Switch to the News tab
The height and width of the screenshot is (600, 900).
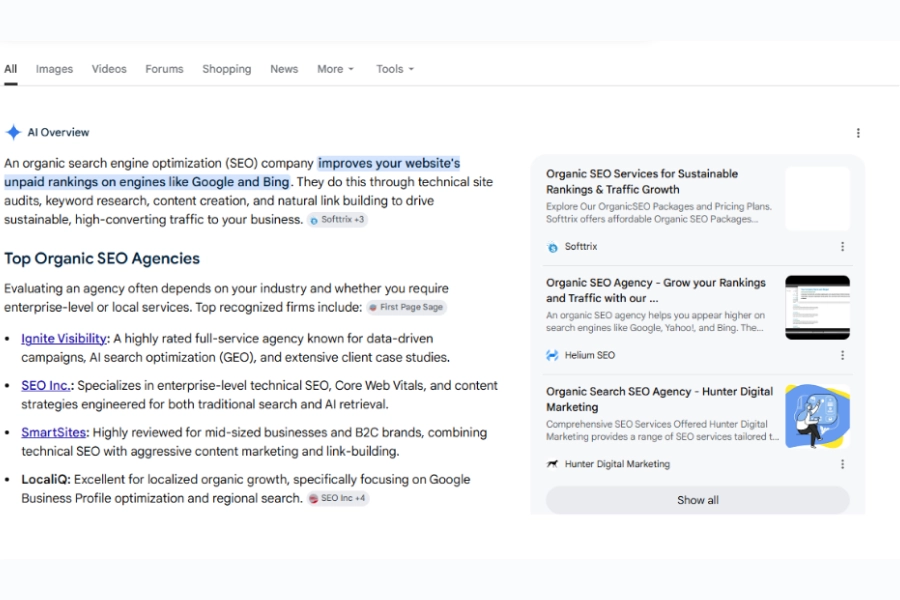click(x=284, y=69)
